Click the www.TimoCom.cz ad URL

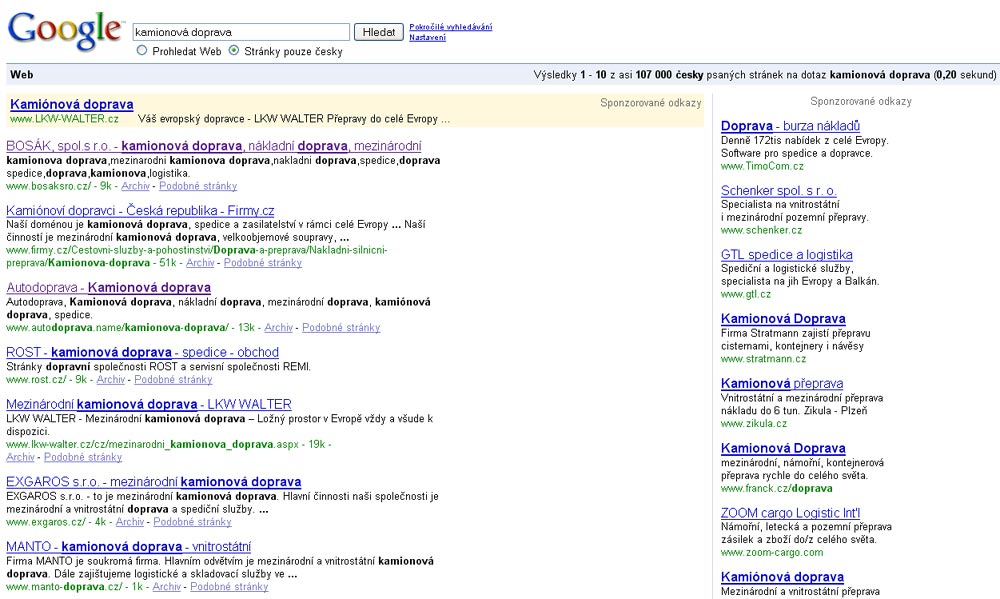762,166
